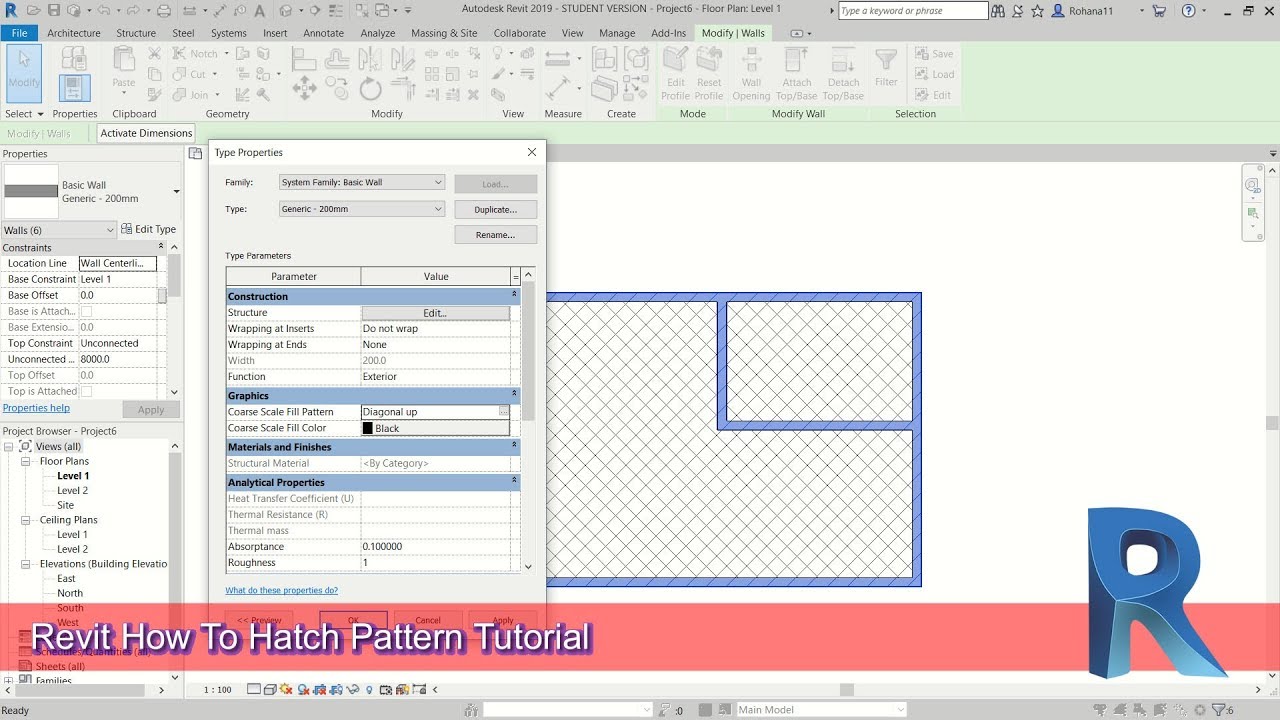This screenshot has height=720, width=1280.
Task: Select the Align tool in Modify panel
Action: tap(305, 60)
